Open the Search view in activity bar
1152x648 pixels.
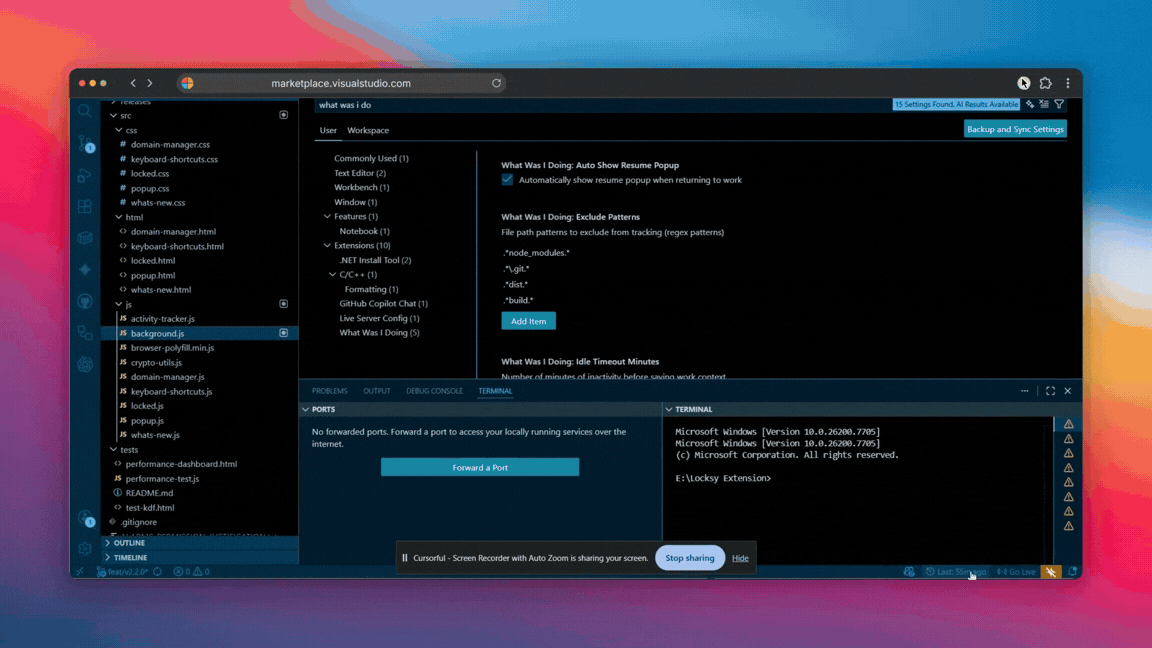pos(84,112)
